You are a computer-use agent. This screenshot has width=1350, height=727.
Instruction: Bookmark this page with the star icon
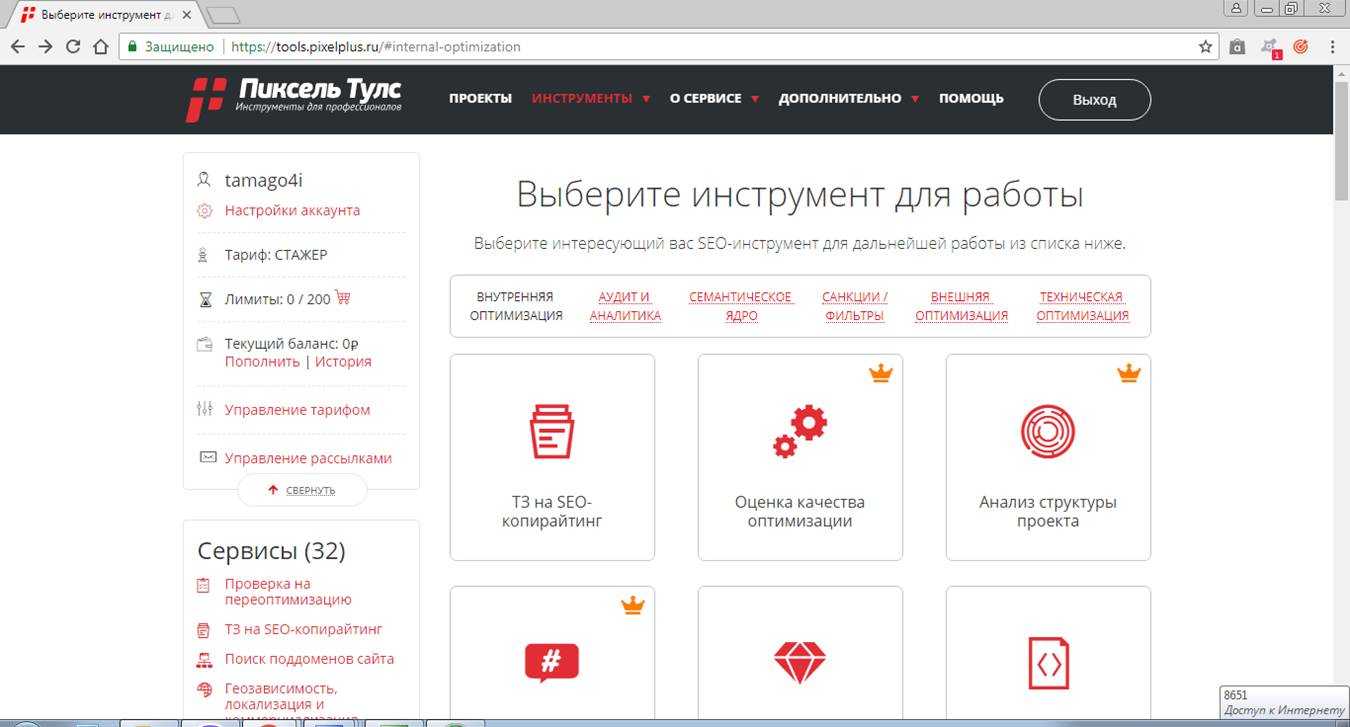[x=1205, y=46]
